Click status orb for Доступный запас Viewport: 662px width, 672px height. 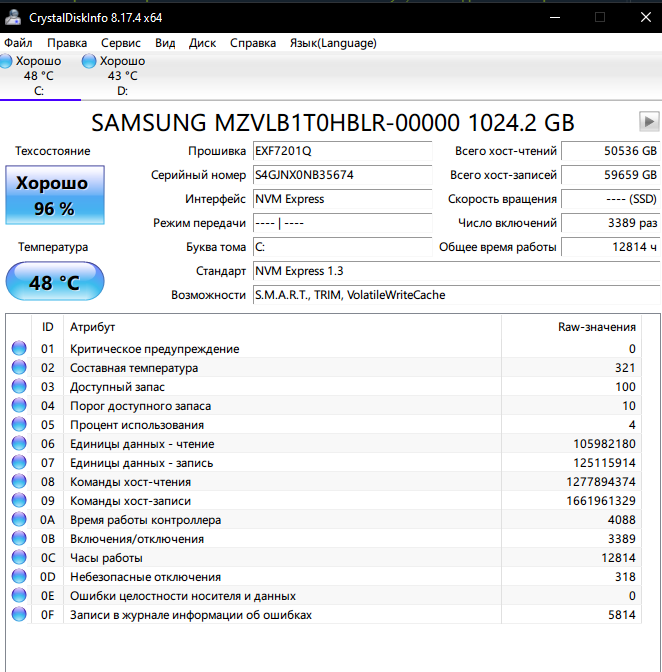[19, 386]
